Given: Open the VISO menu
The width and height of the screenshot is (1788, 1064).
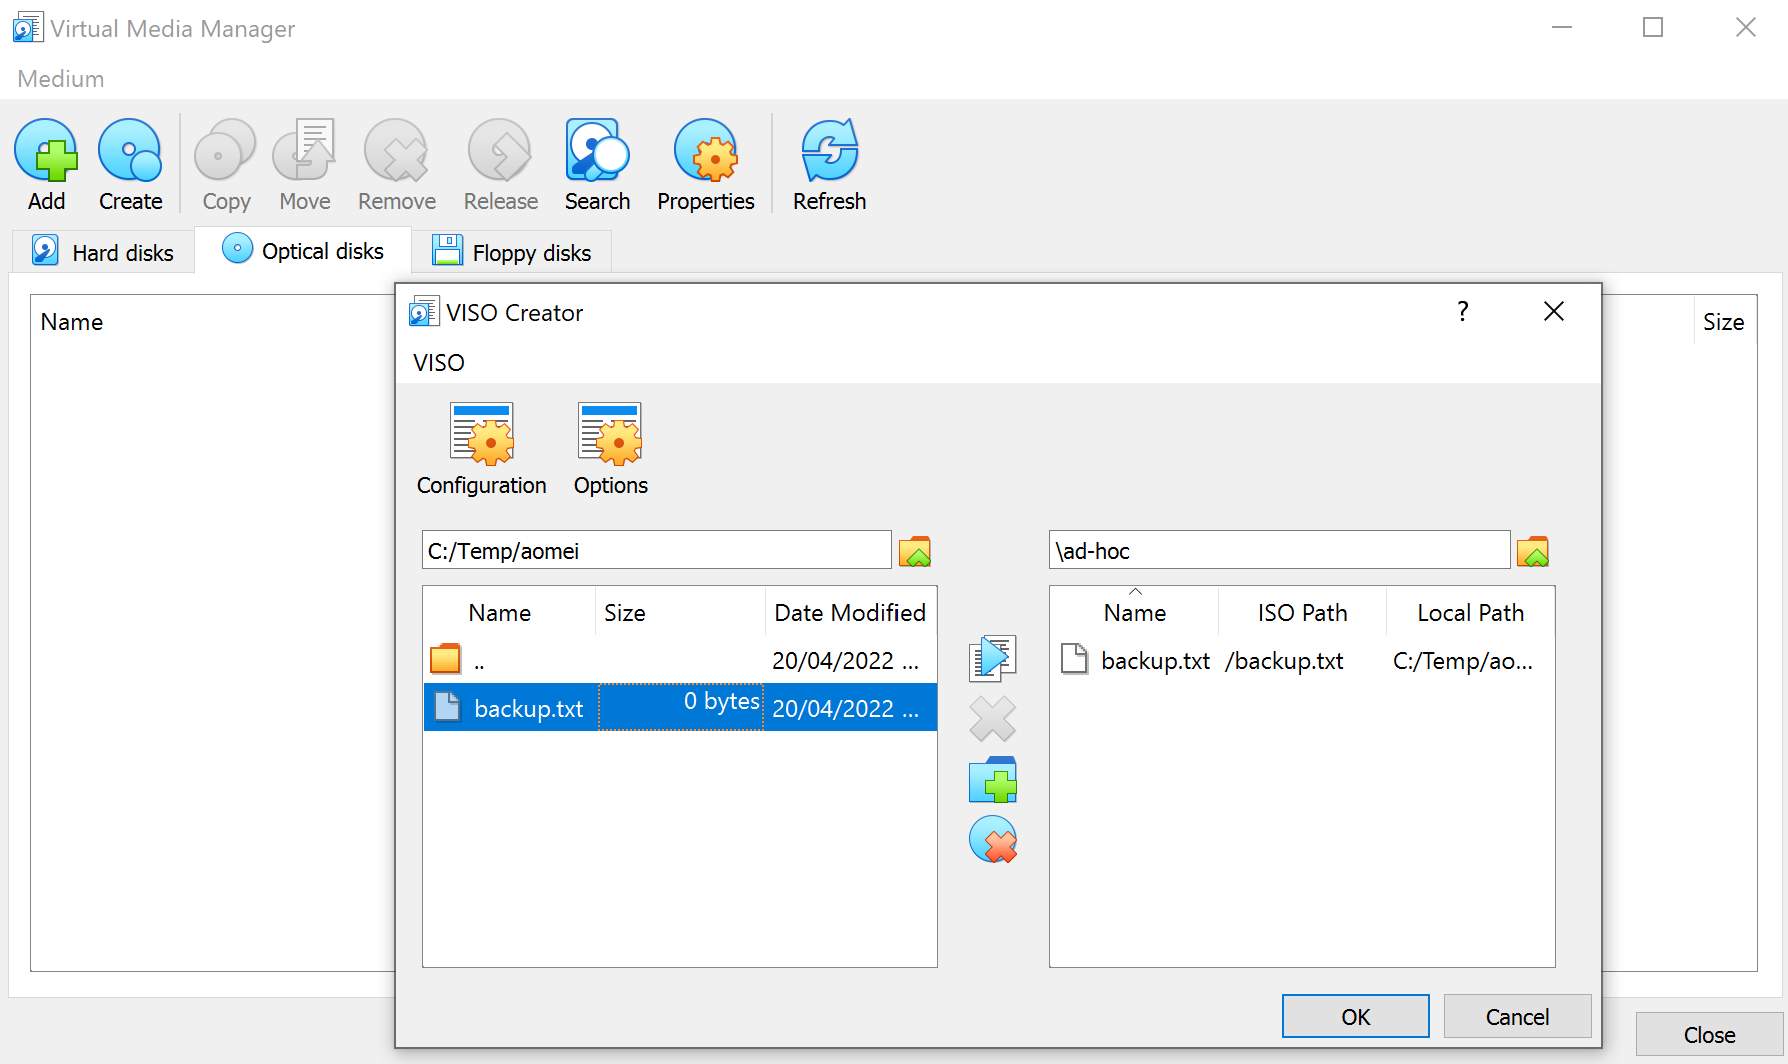Looking at the screenshot, I should pos(439,363).
